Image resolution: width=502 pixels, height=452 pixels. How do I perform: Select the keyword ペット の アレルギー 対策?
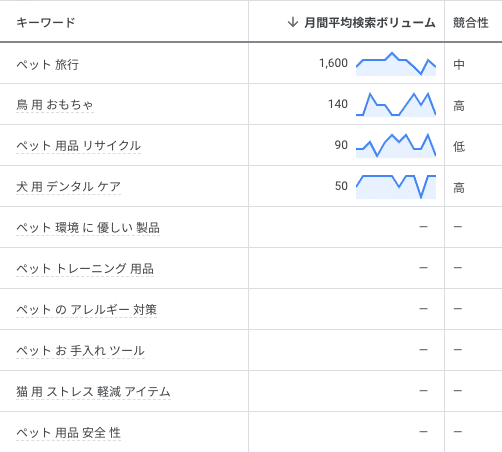pyautogui.click(x=86, y=310)
